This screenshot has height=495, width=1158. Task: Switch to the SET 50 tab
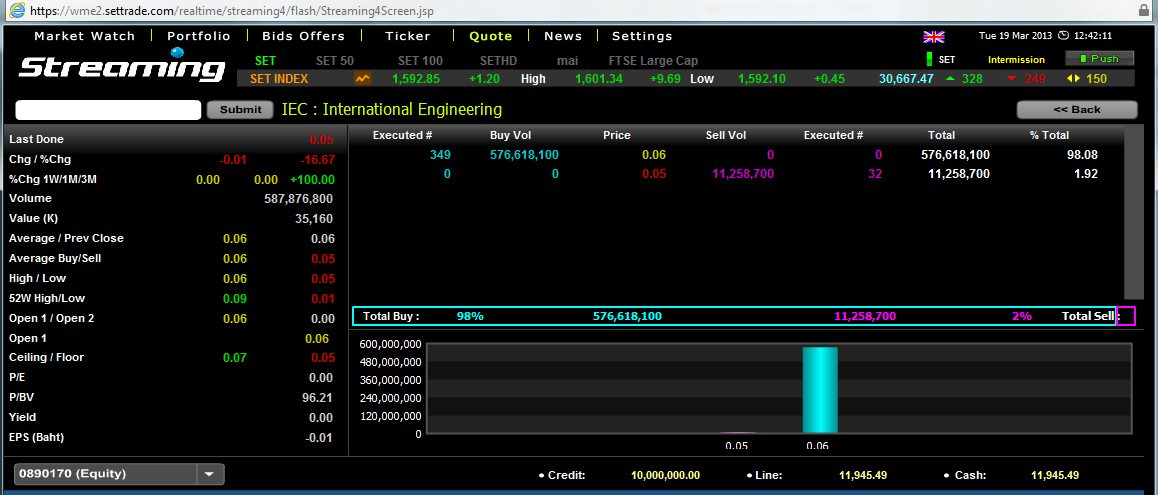click(x=335, y=61)
